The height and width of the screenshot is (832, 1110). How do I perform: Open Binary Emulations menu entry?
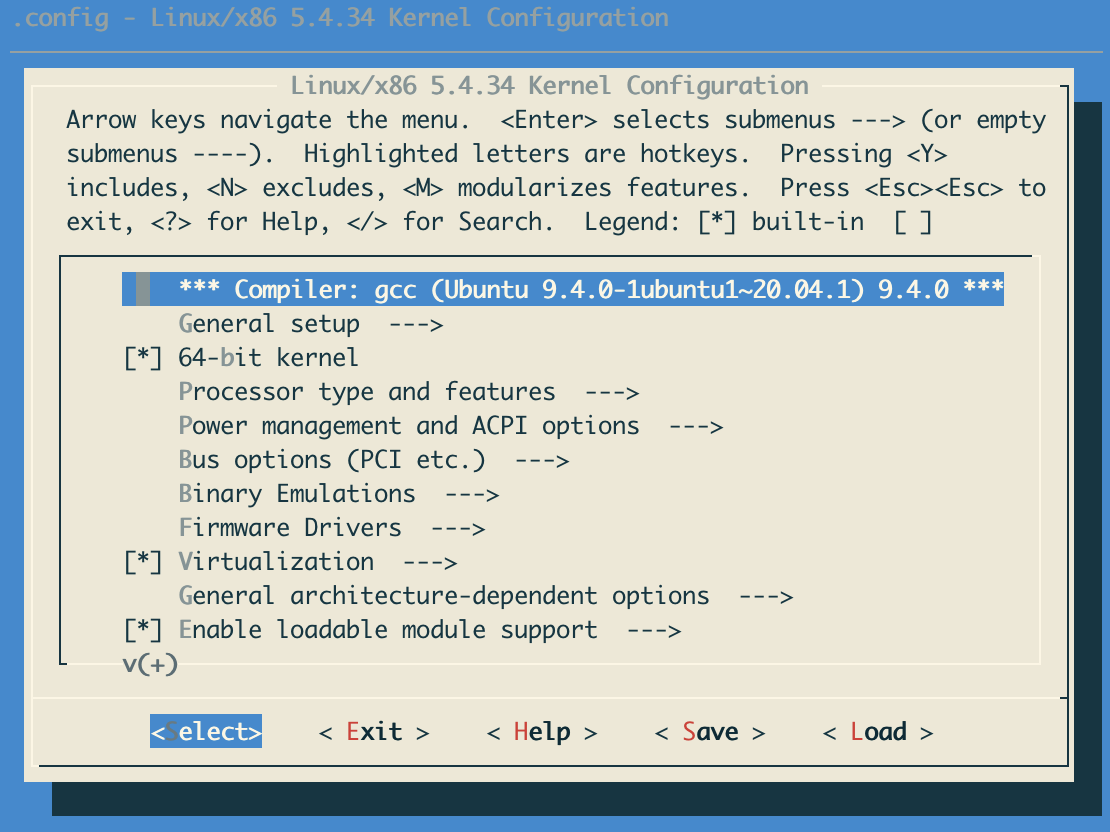pos(297,494)
